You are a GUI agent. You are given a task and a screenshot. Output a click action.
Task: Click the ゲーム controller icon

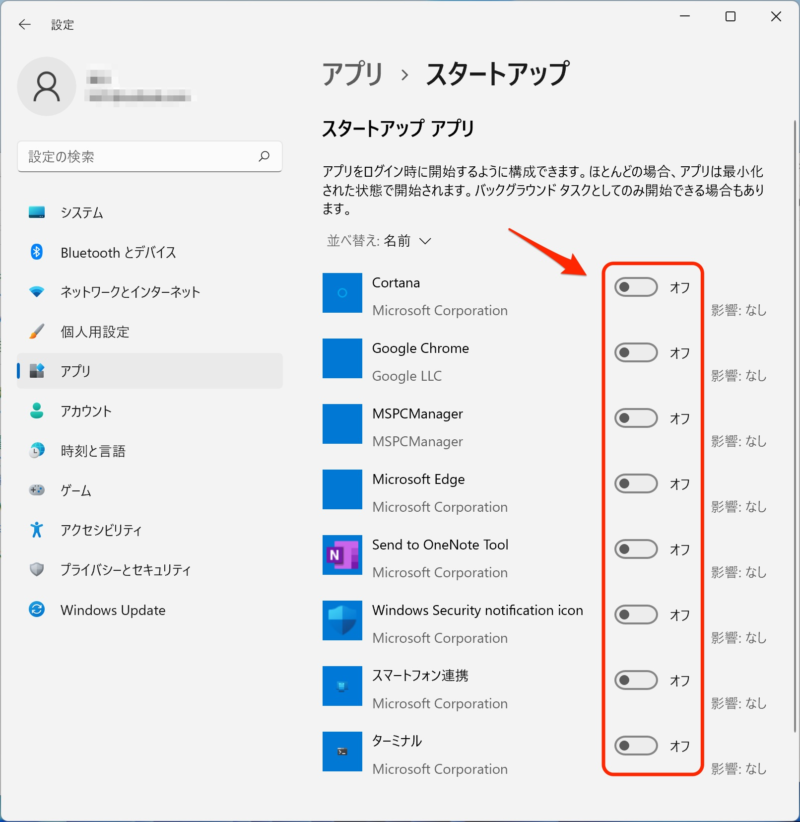coord(37,490)
